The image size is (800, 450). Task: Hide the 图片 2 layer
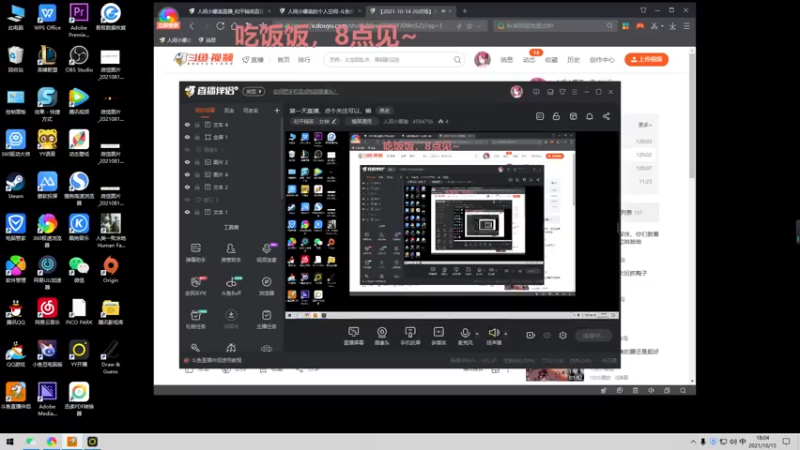click(x=187, y=162)
